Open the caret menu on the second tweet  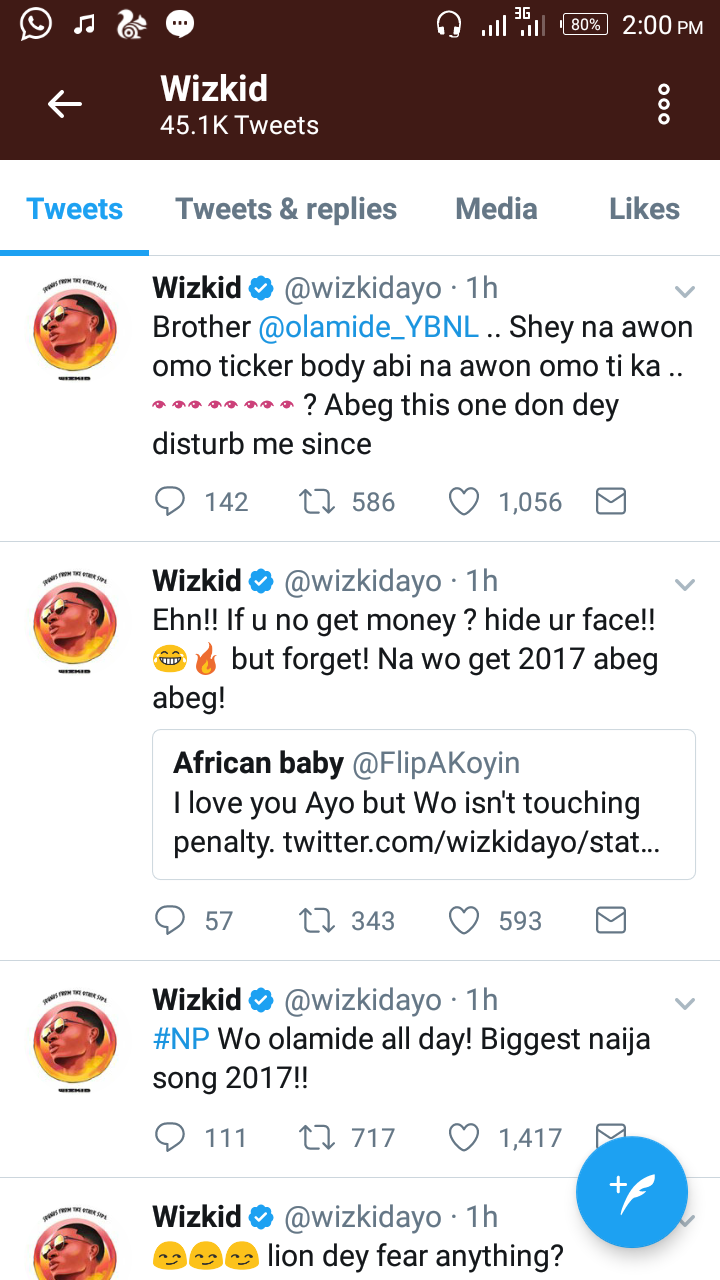point(685,584)
